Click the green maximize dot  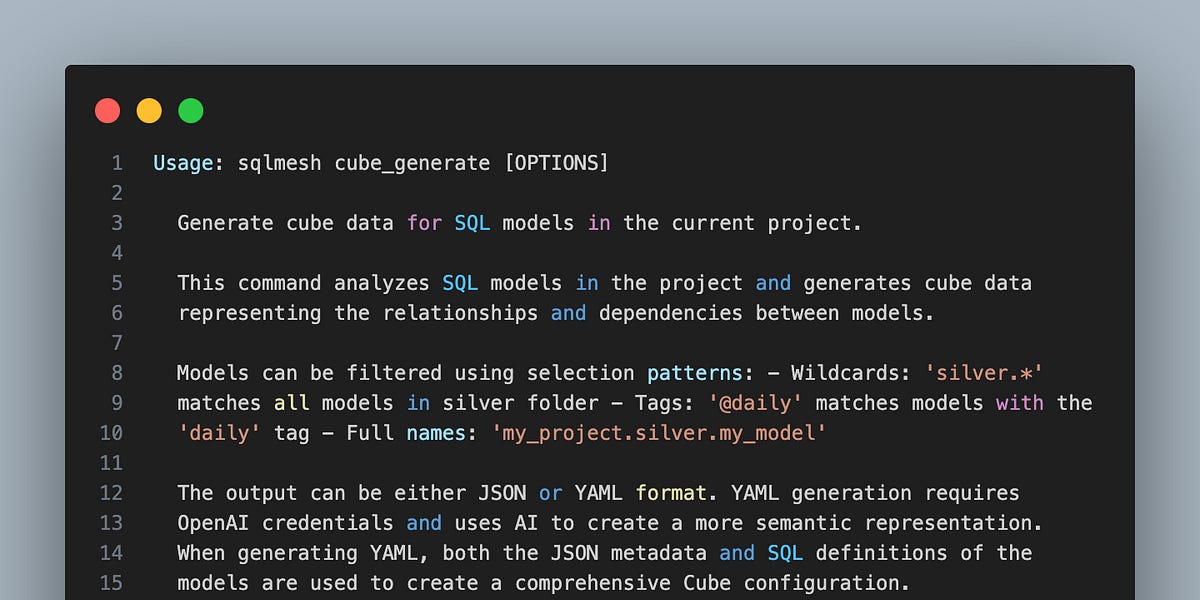click(x=191, y=111)
